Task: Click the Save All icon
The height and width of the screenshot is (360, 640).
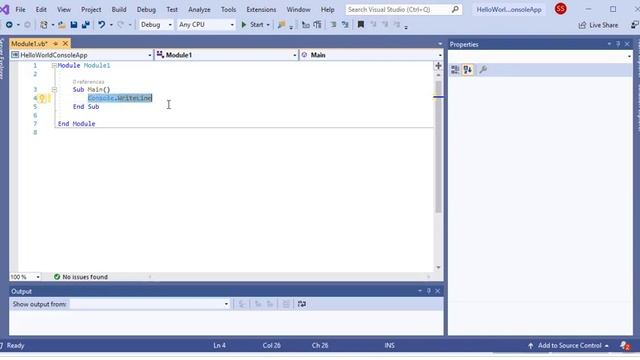Action: coord(86,25)
